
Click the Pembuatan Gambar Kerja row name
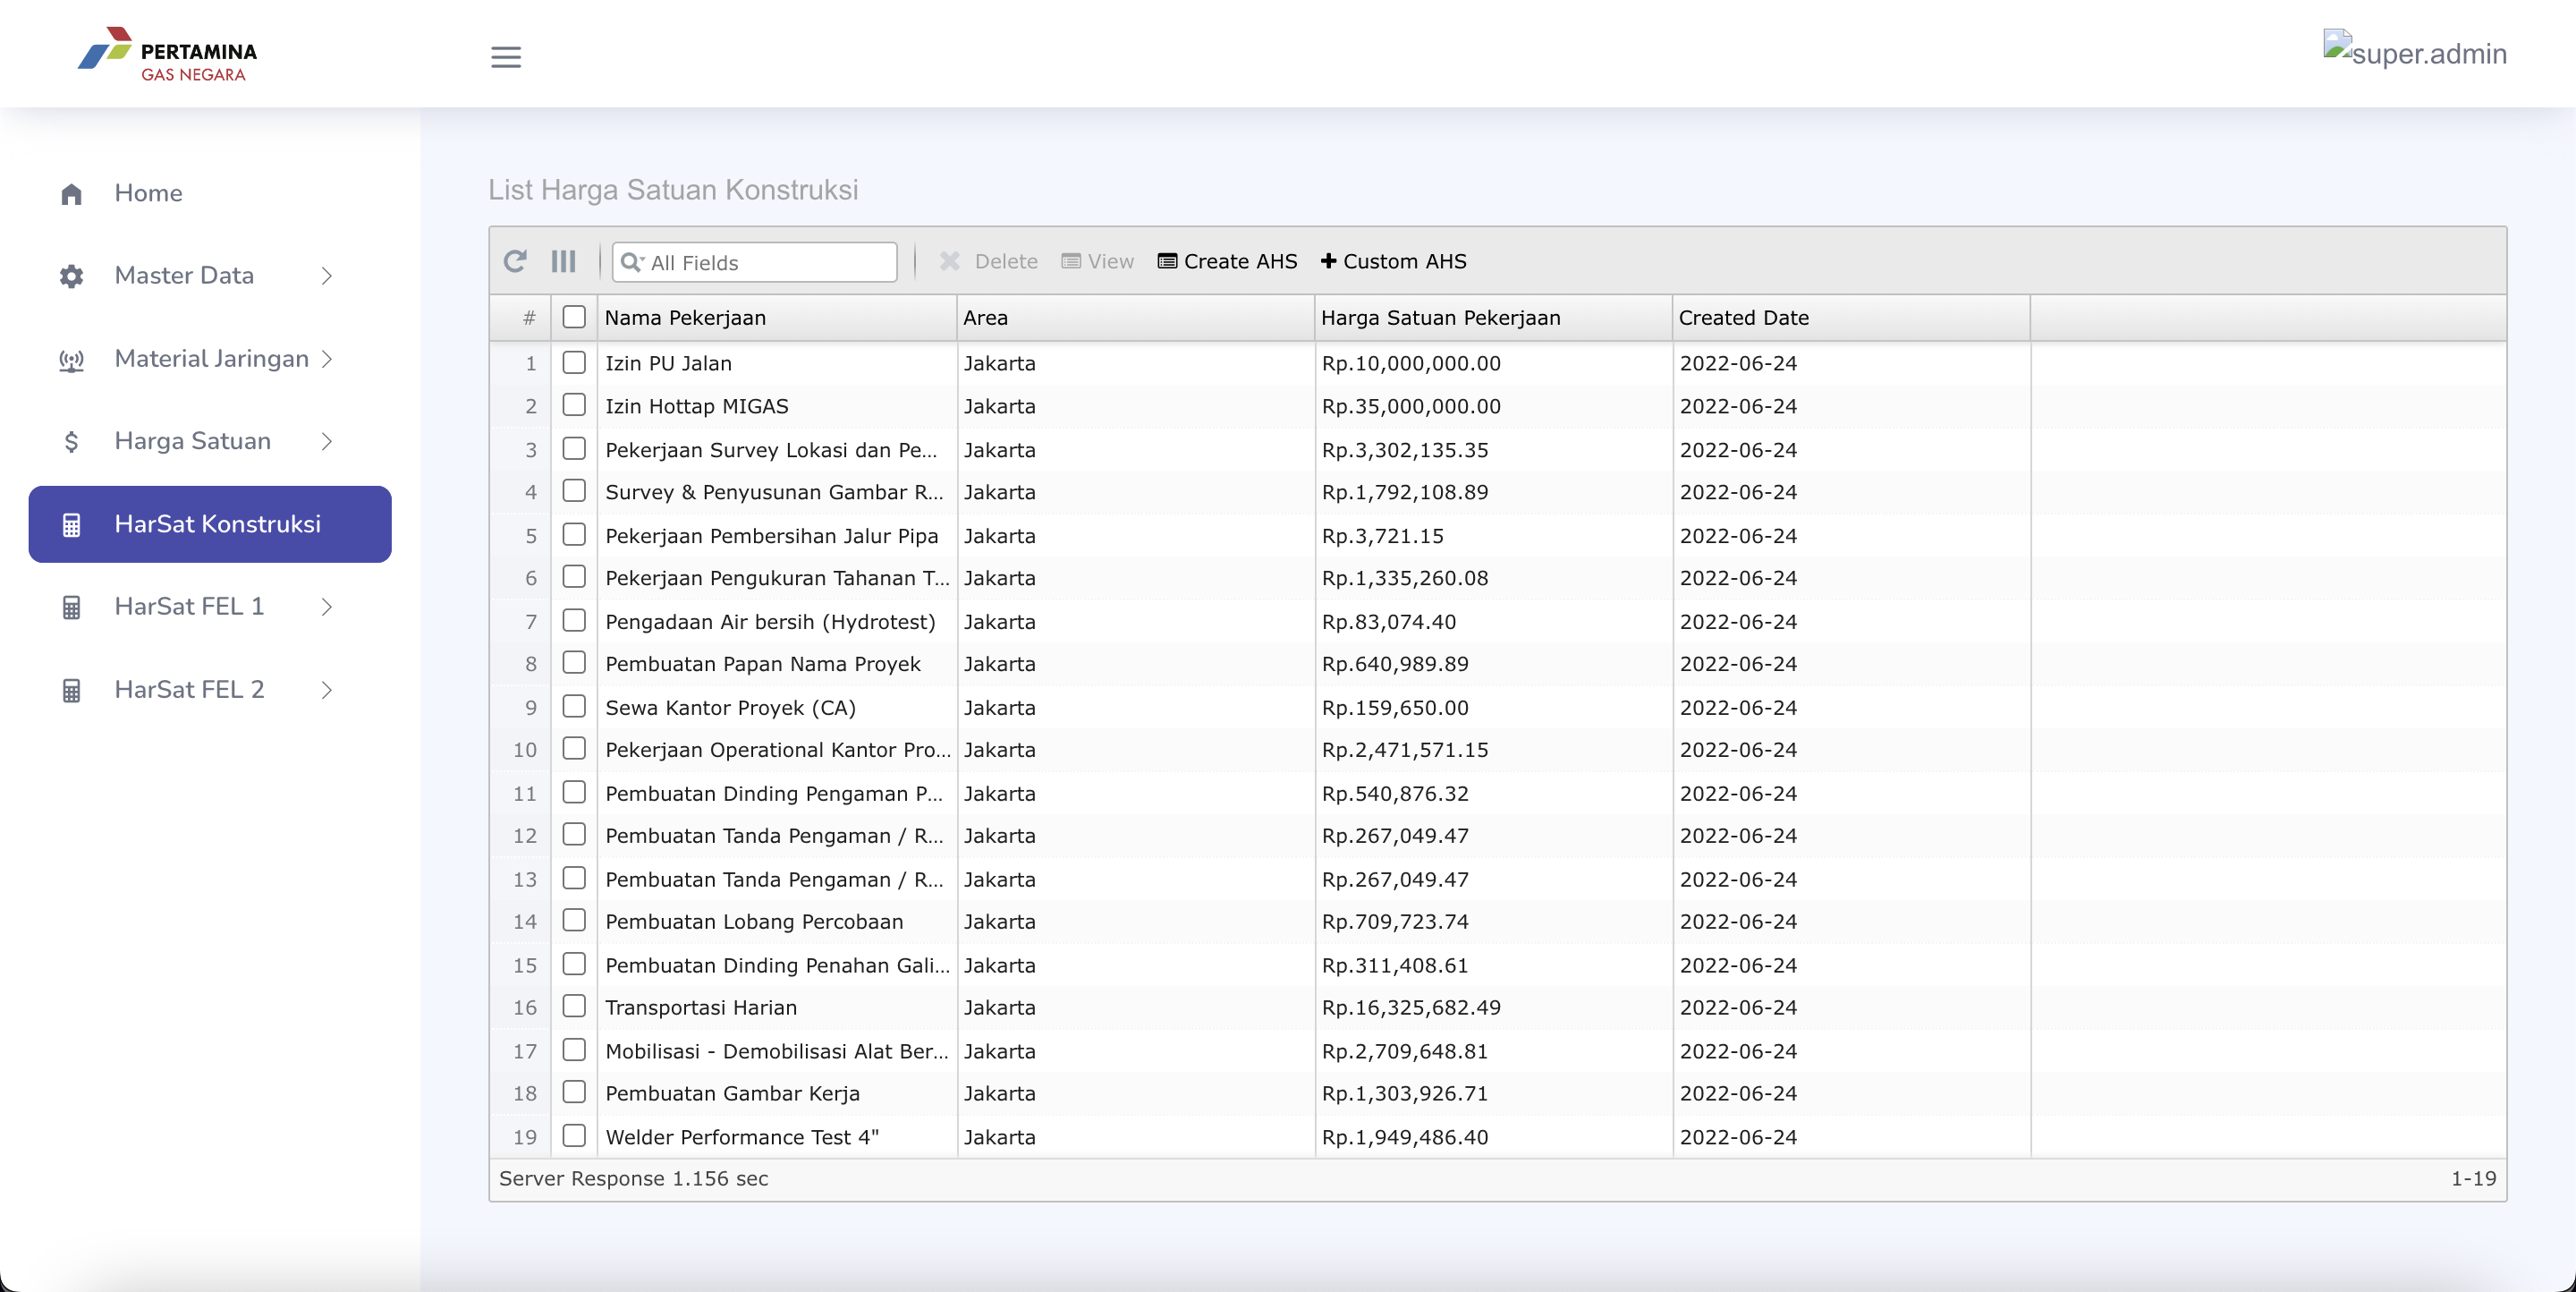pyautogui.click(x=732, y=1094)
